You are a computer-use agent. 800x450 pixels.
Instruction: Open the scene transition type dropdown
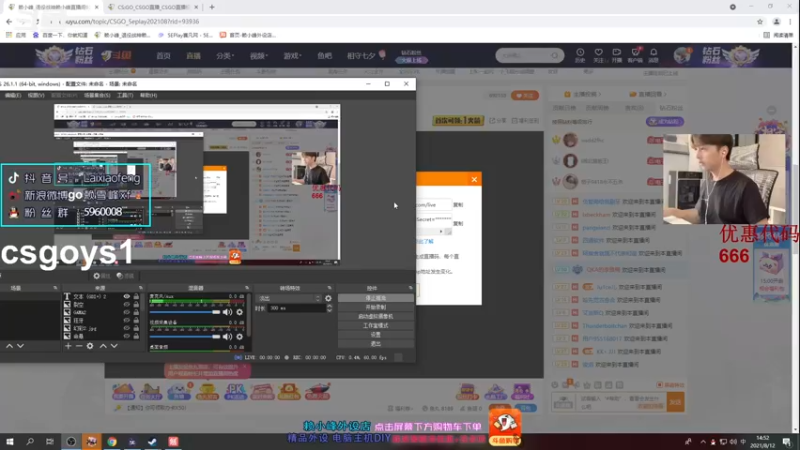pos(289,298)
